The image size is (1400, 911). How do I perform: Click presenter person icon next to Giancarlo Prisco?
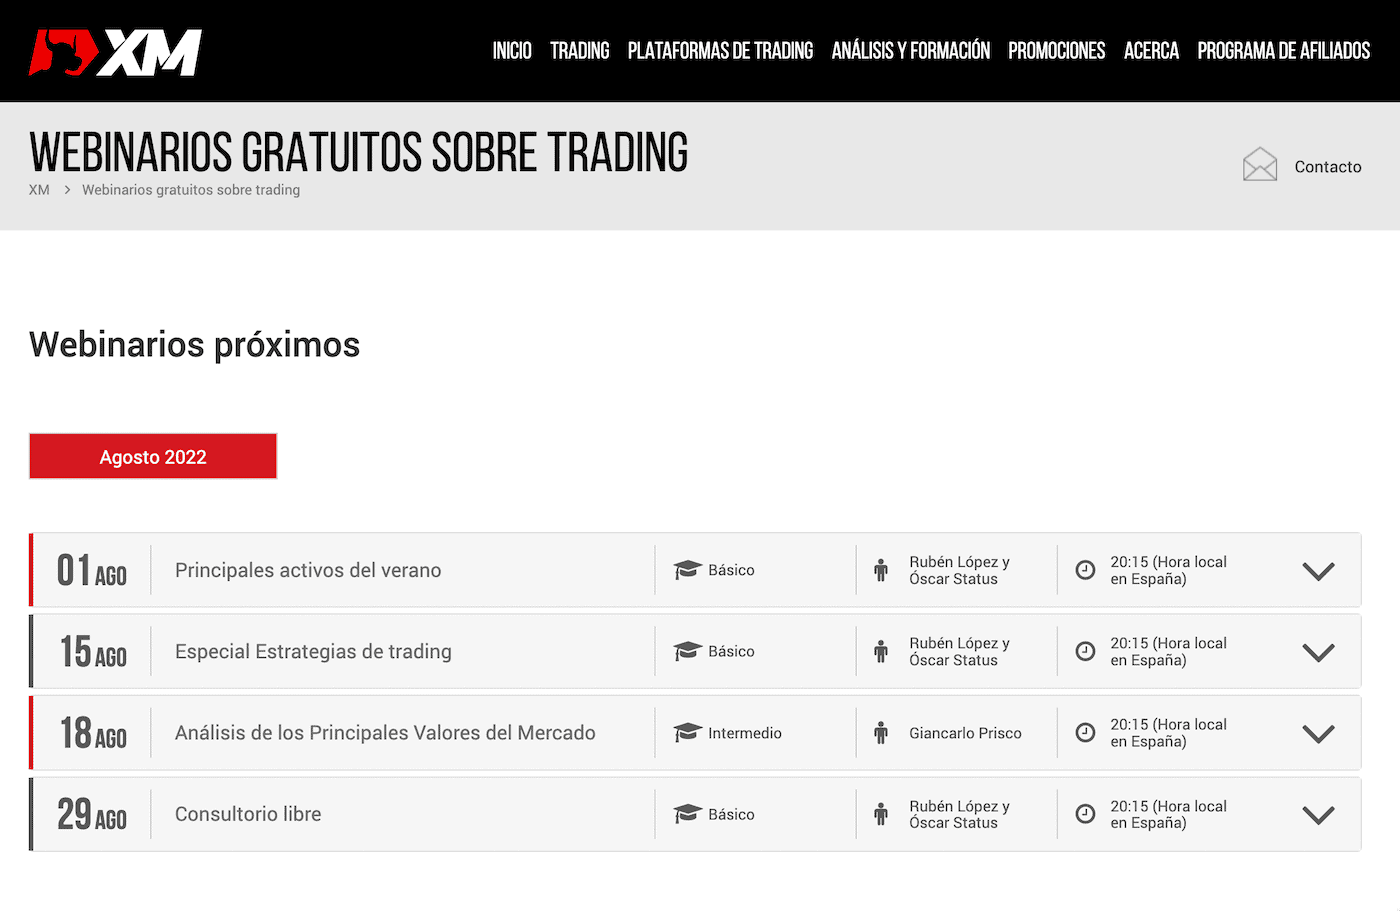click(881, 733)
